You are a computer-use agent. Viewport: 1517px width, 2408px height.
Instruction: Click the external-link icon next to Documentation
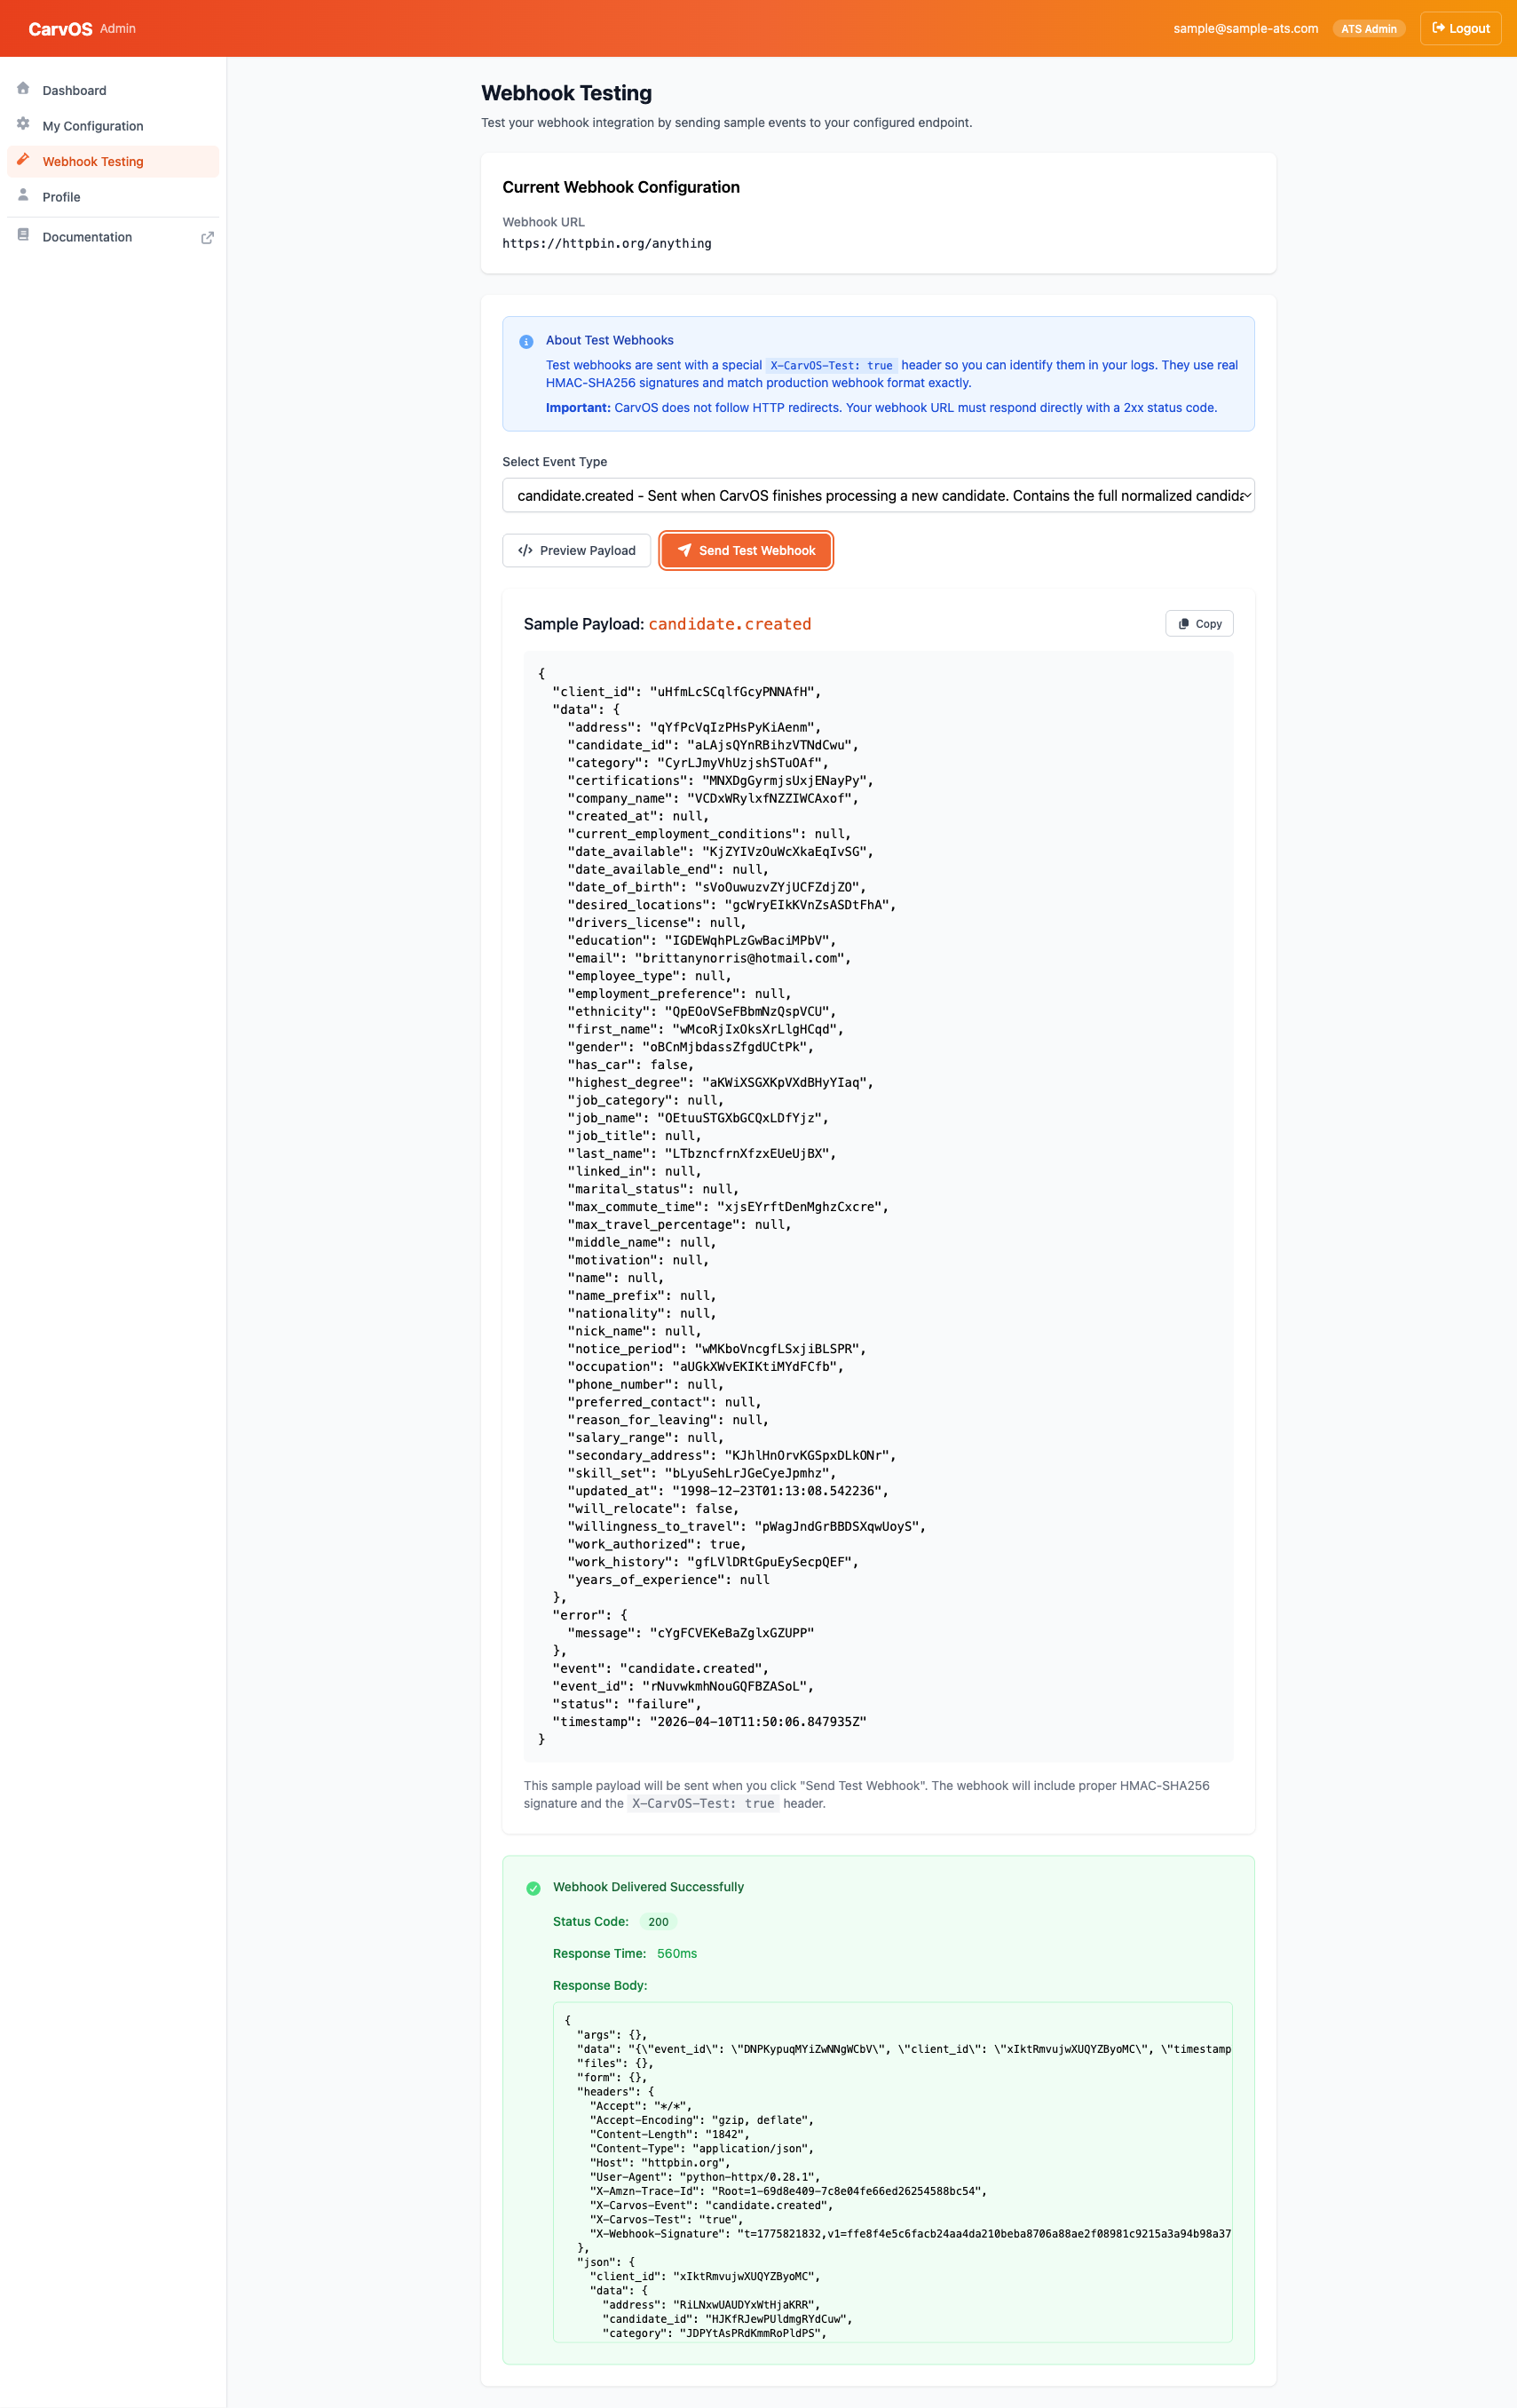coord(207,238)
